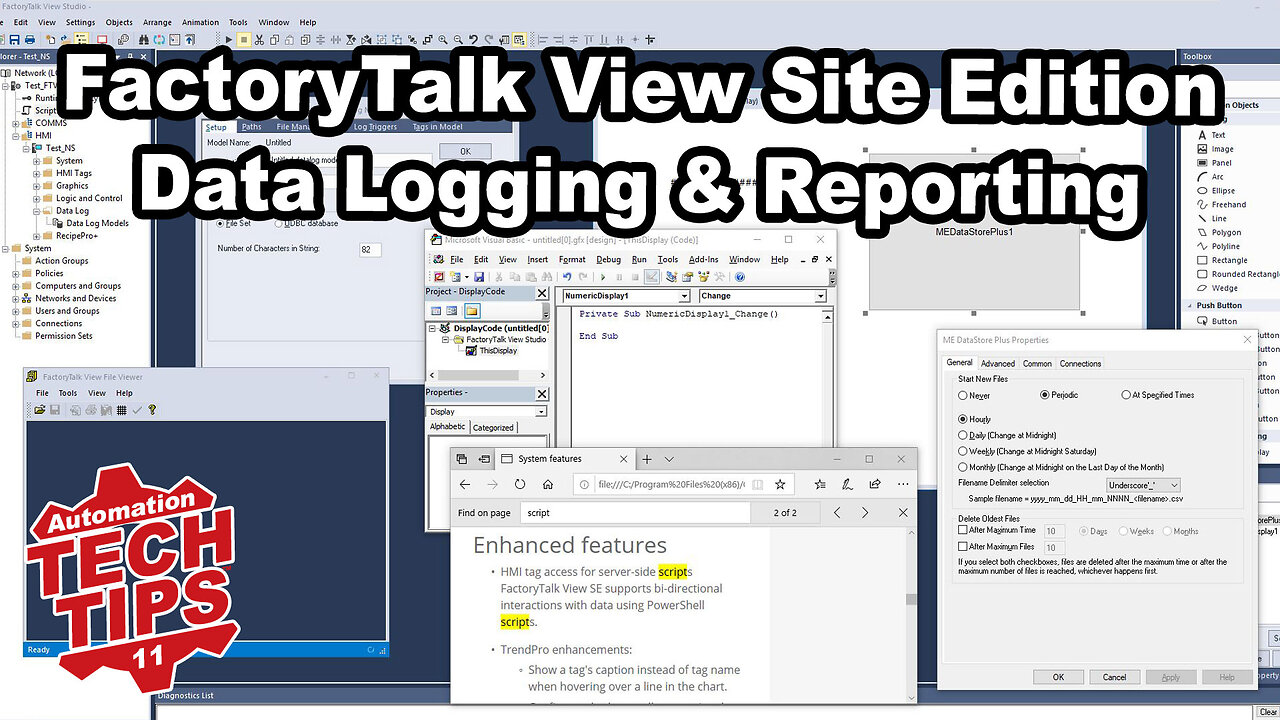Click the open folder icon in File Viewer
This screenshot has height=720, width=1280.
[40, 410]
